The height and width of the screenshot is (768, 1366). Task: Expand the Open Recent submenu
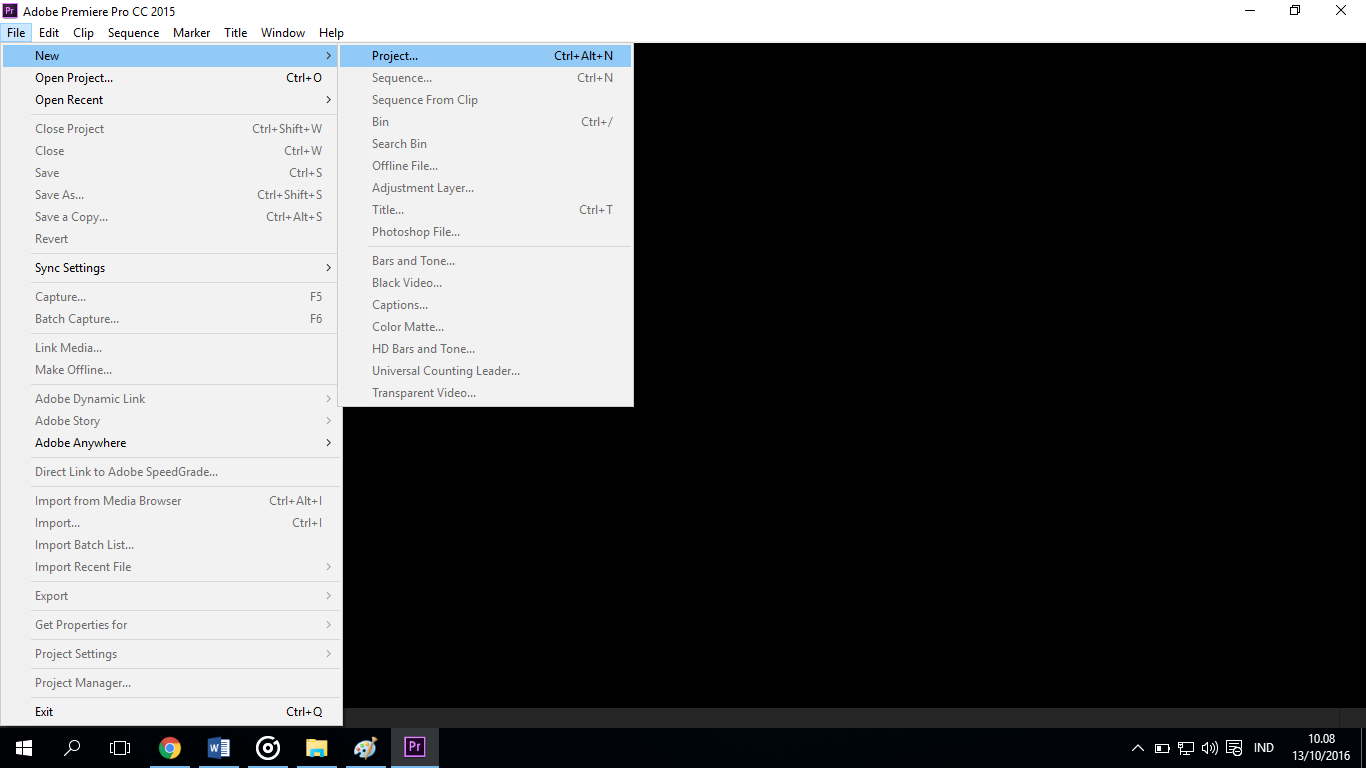(x=172, y=100)
